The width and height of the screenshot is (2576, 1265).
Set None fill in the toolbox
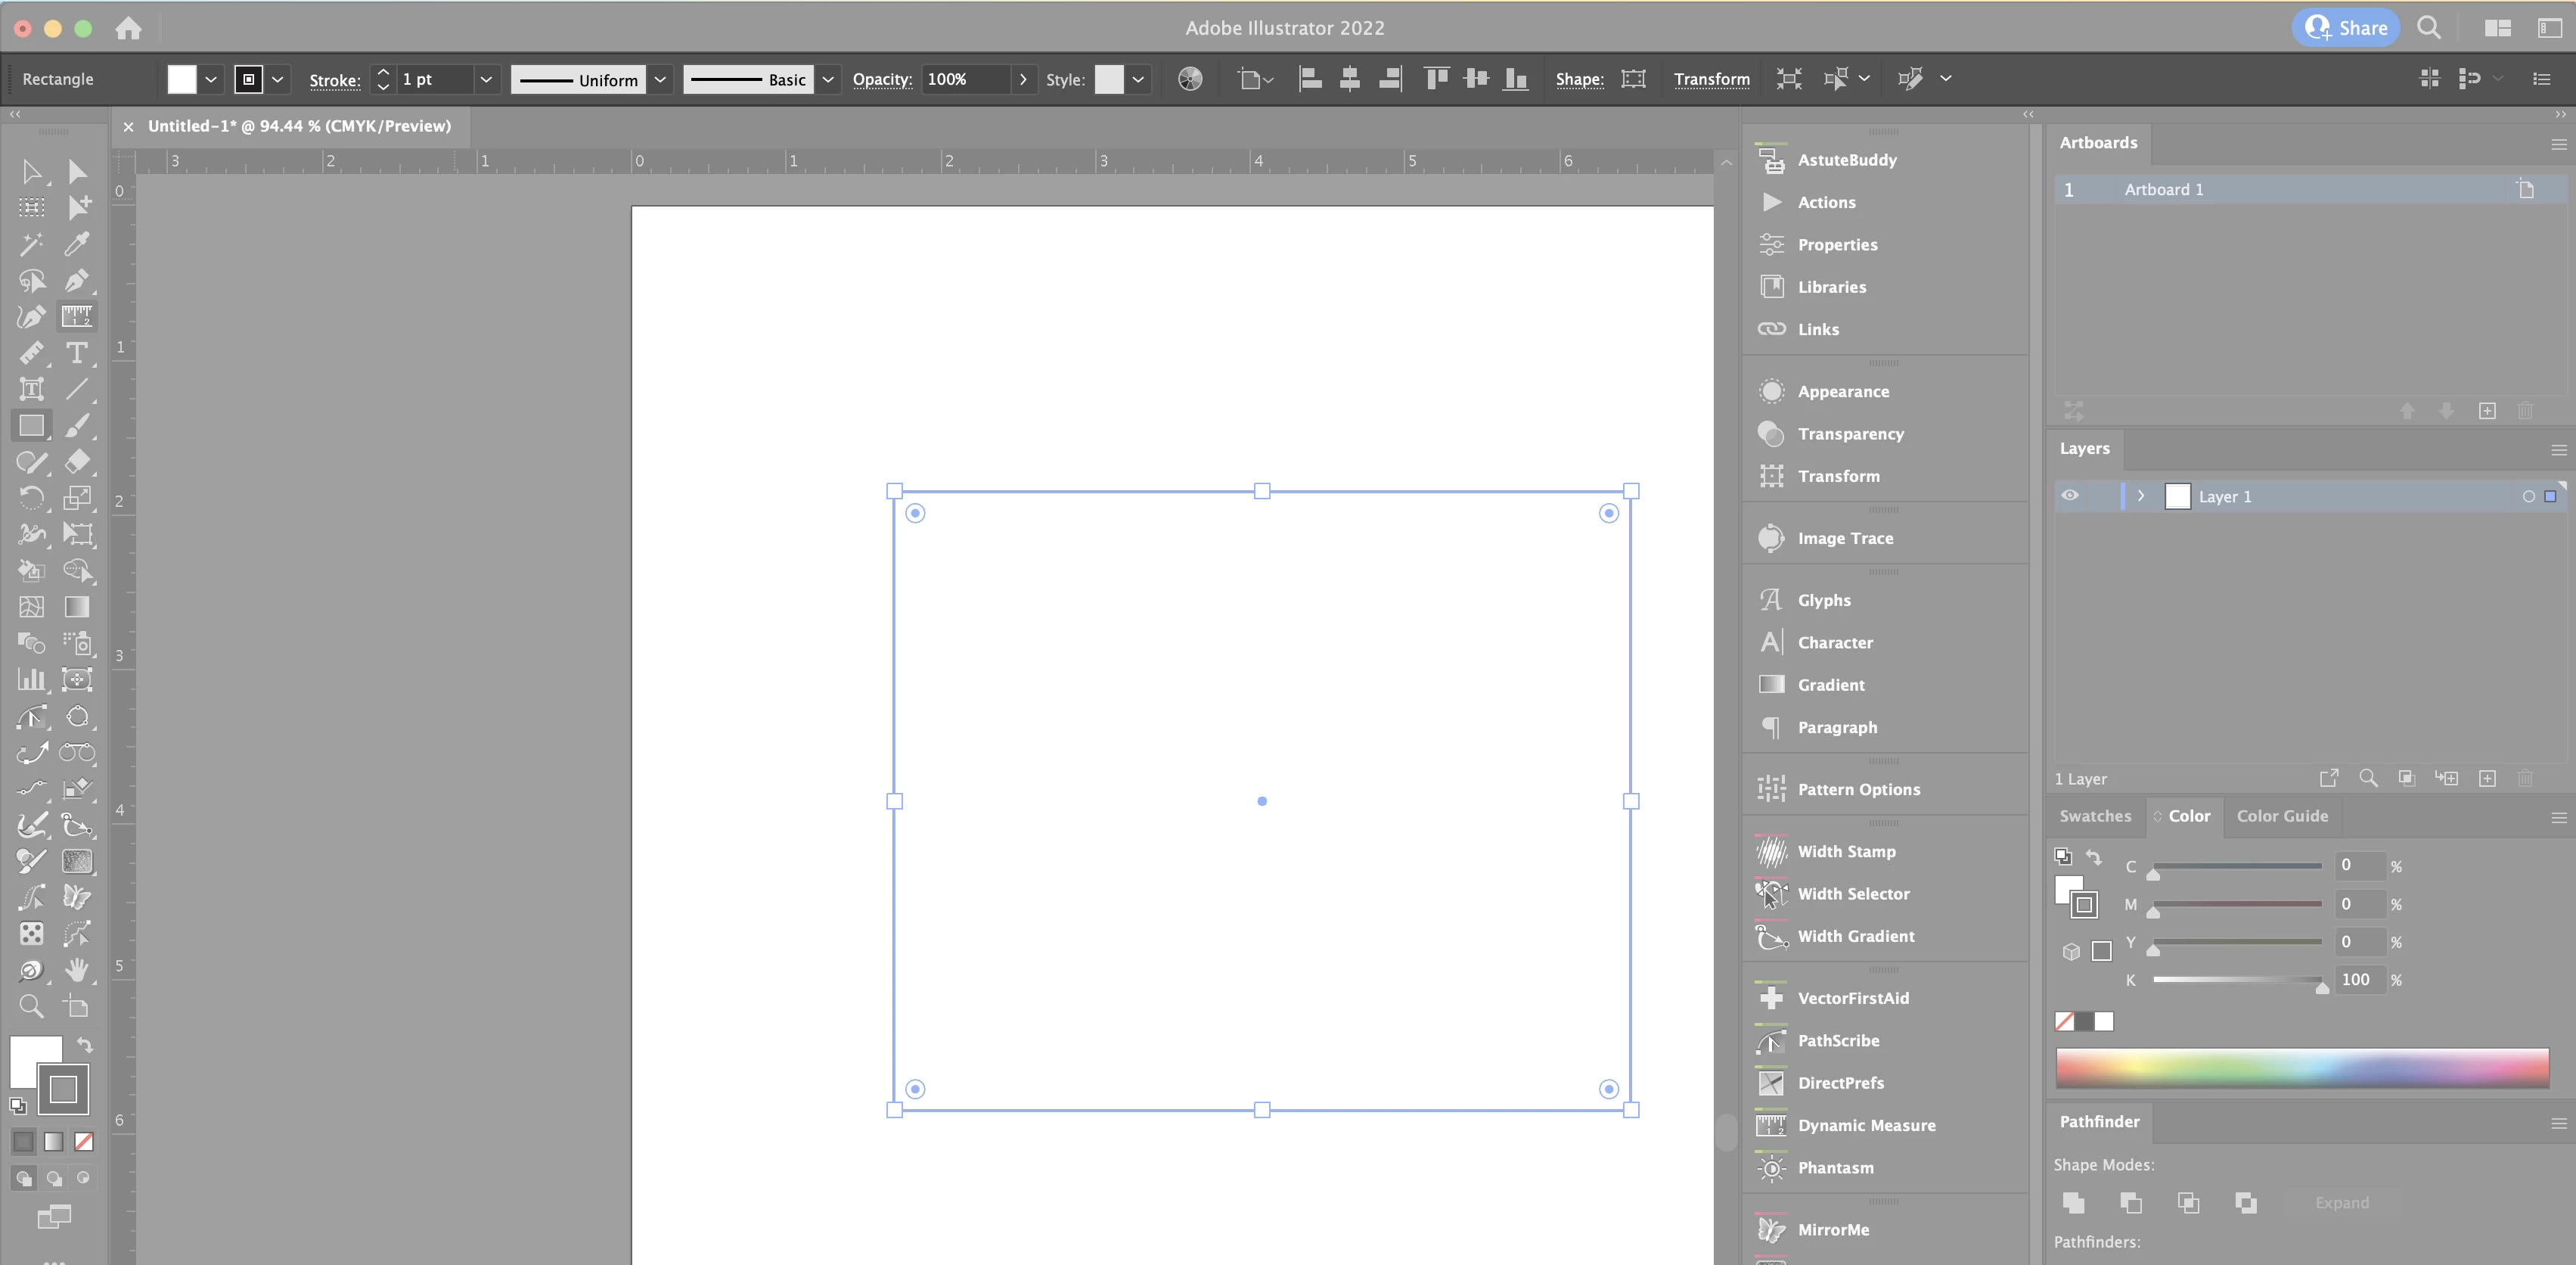coord(84,1141)
